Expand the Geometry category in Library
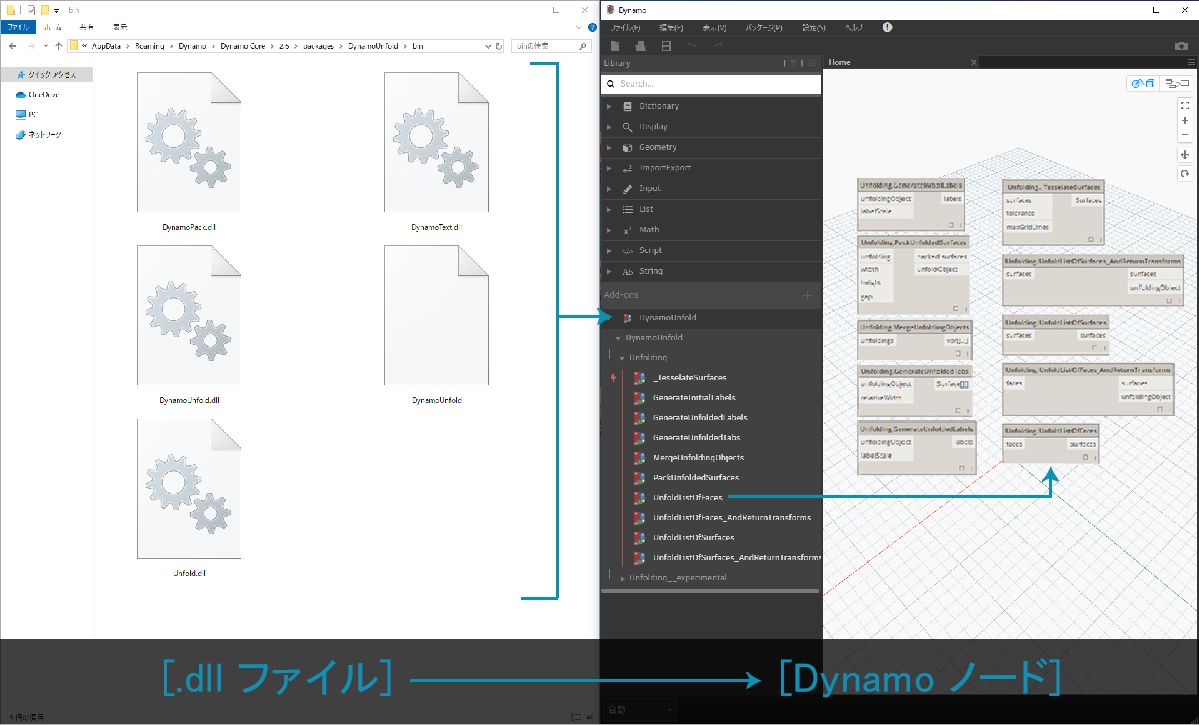The image size is (1199, 725). (609, 147)
